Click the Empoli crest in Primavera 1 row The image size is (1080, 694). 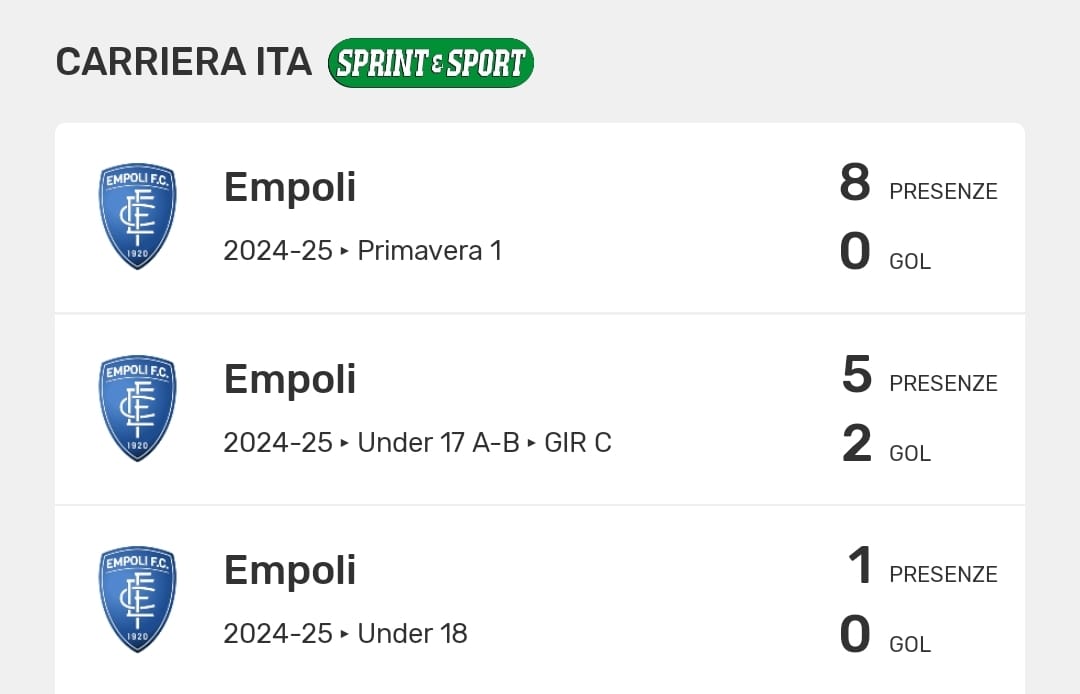(x=137, y=217)
